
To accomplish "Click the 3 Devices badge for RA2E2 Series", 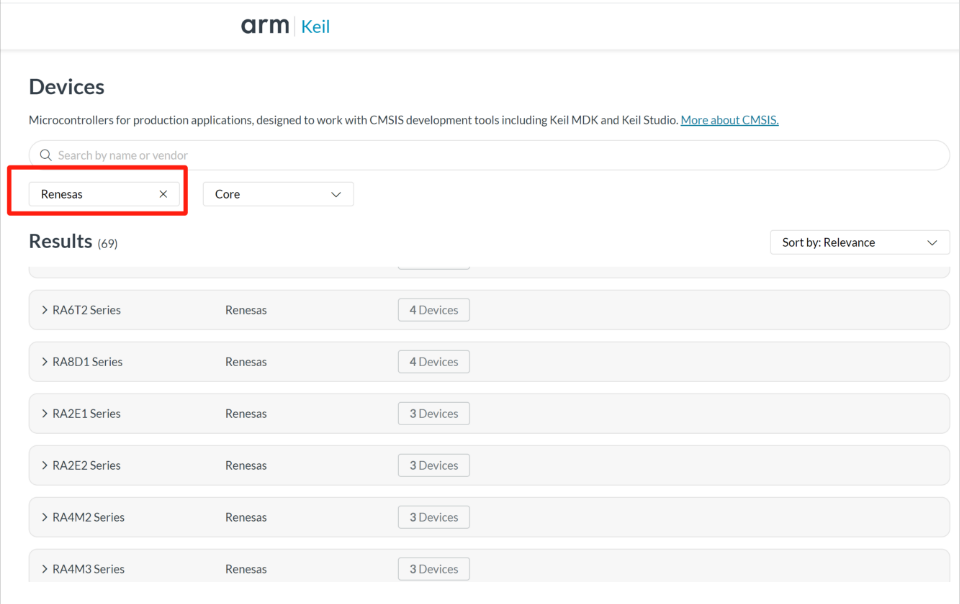I will coord(433,465).
